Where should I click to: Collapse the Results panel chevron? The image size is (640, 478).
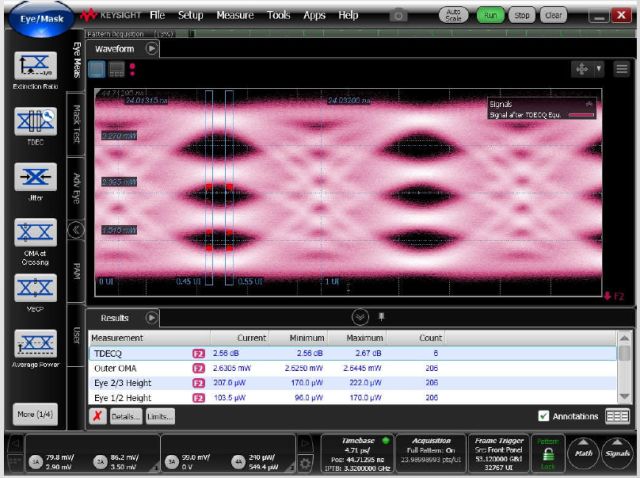pyautogui.click(x=360, y=317)
